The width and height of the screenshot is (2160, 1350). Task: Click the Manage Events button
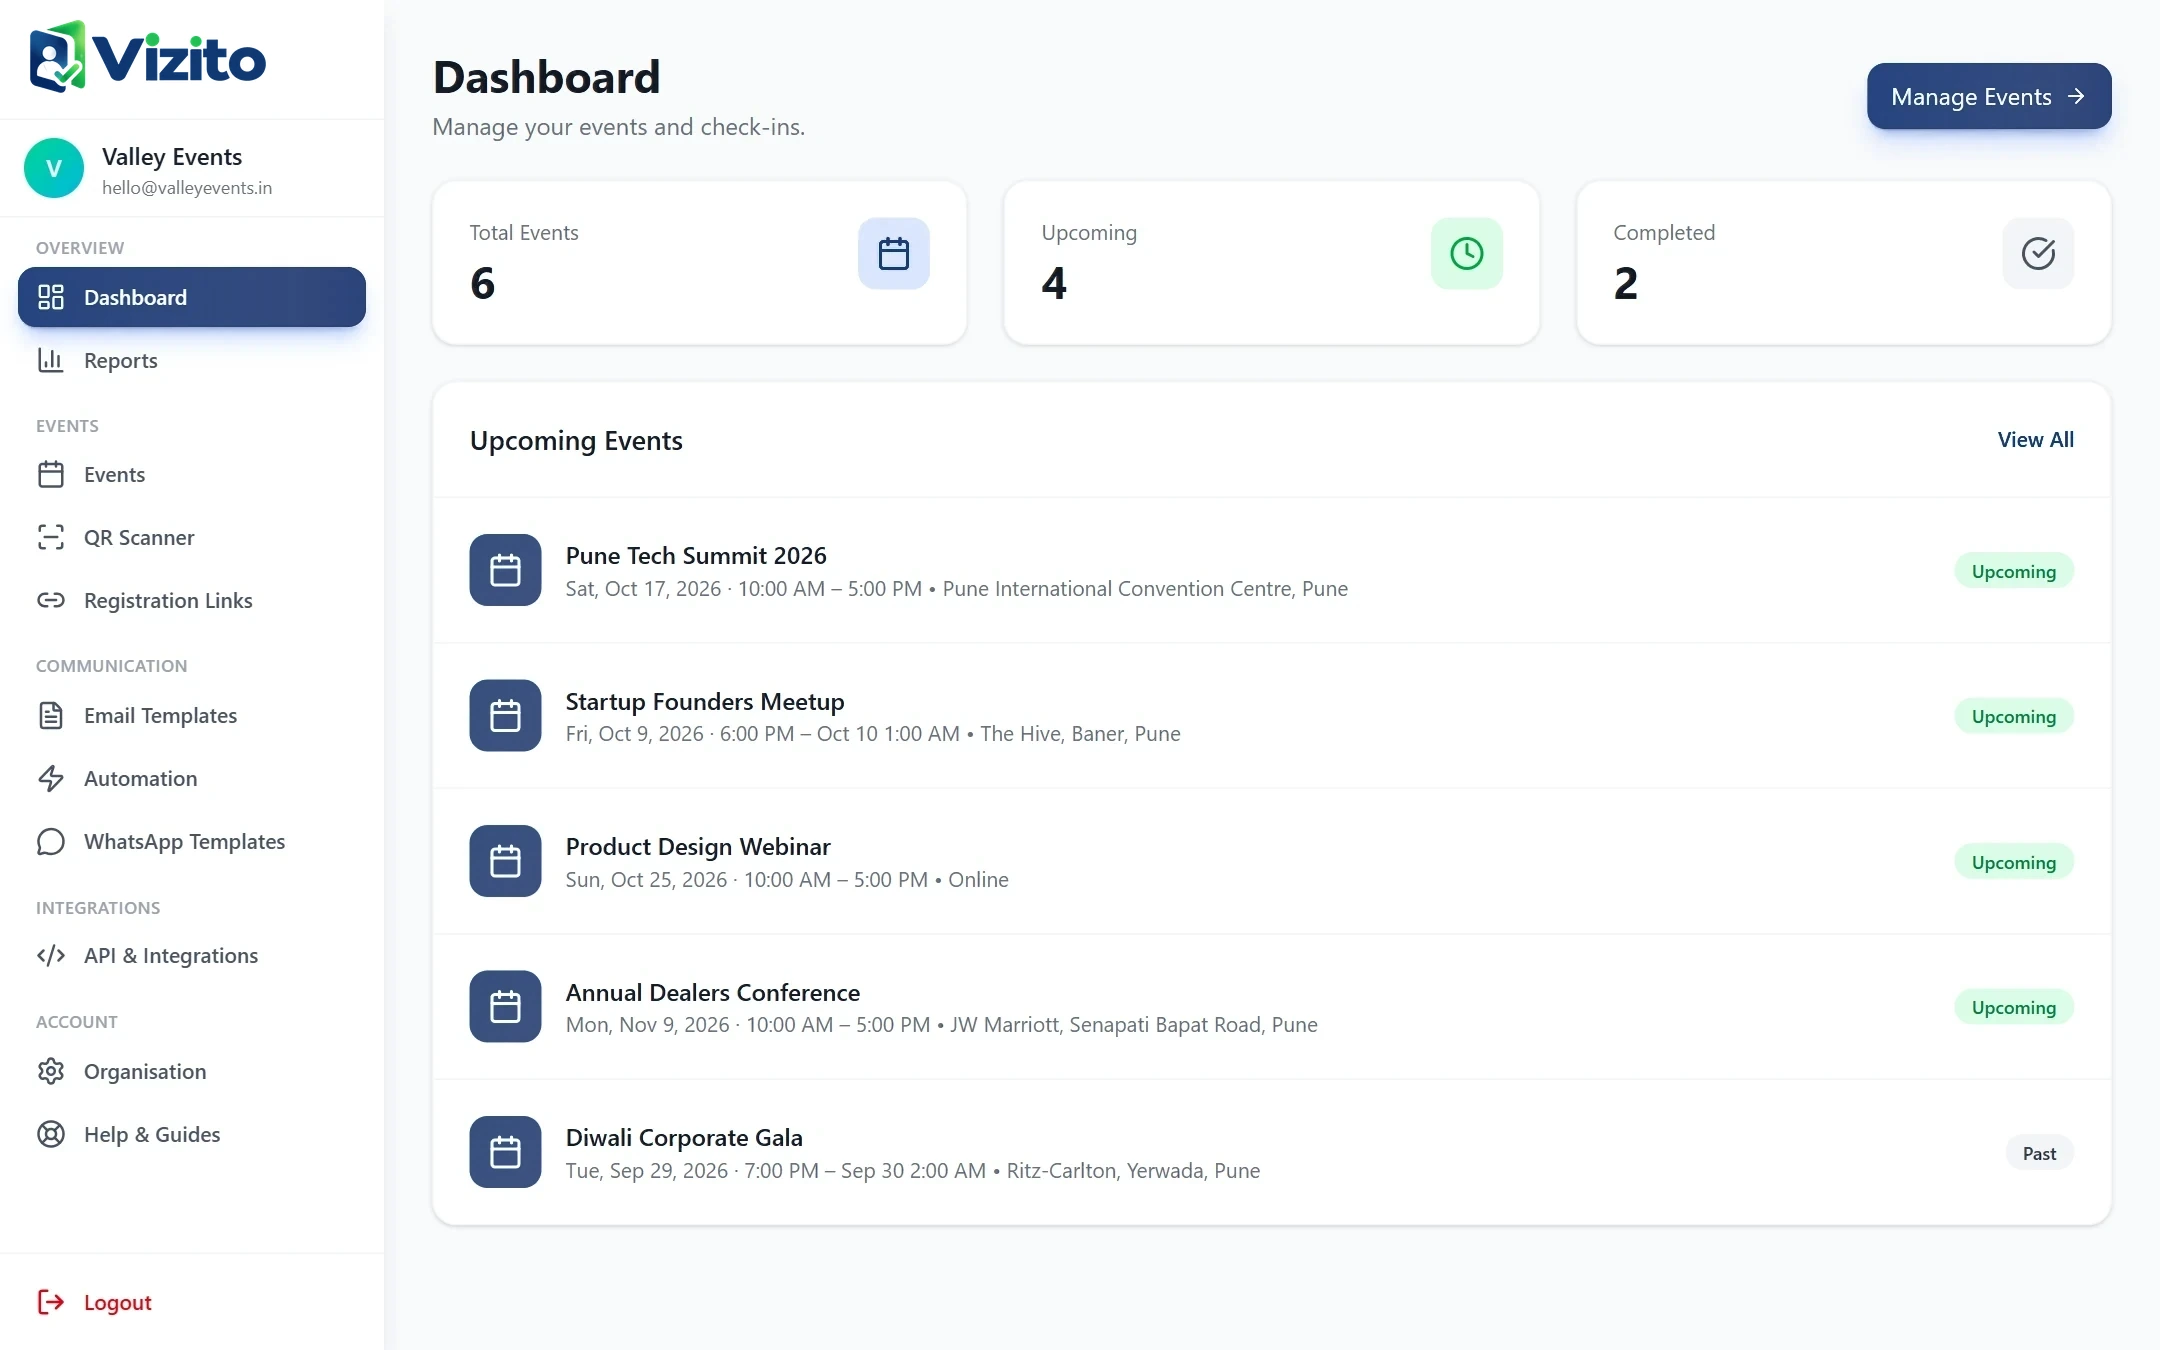click(1989, 96)
